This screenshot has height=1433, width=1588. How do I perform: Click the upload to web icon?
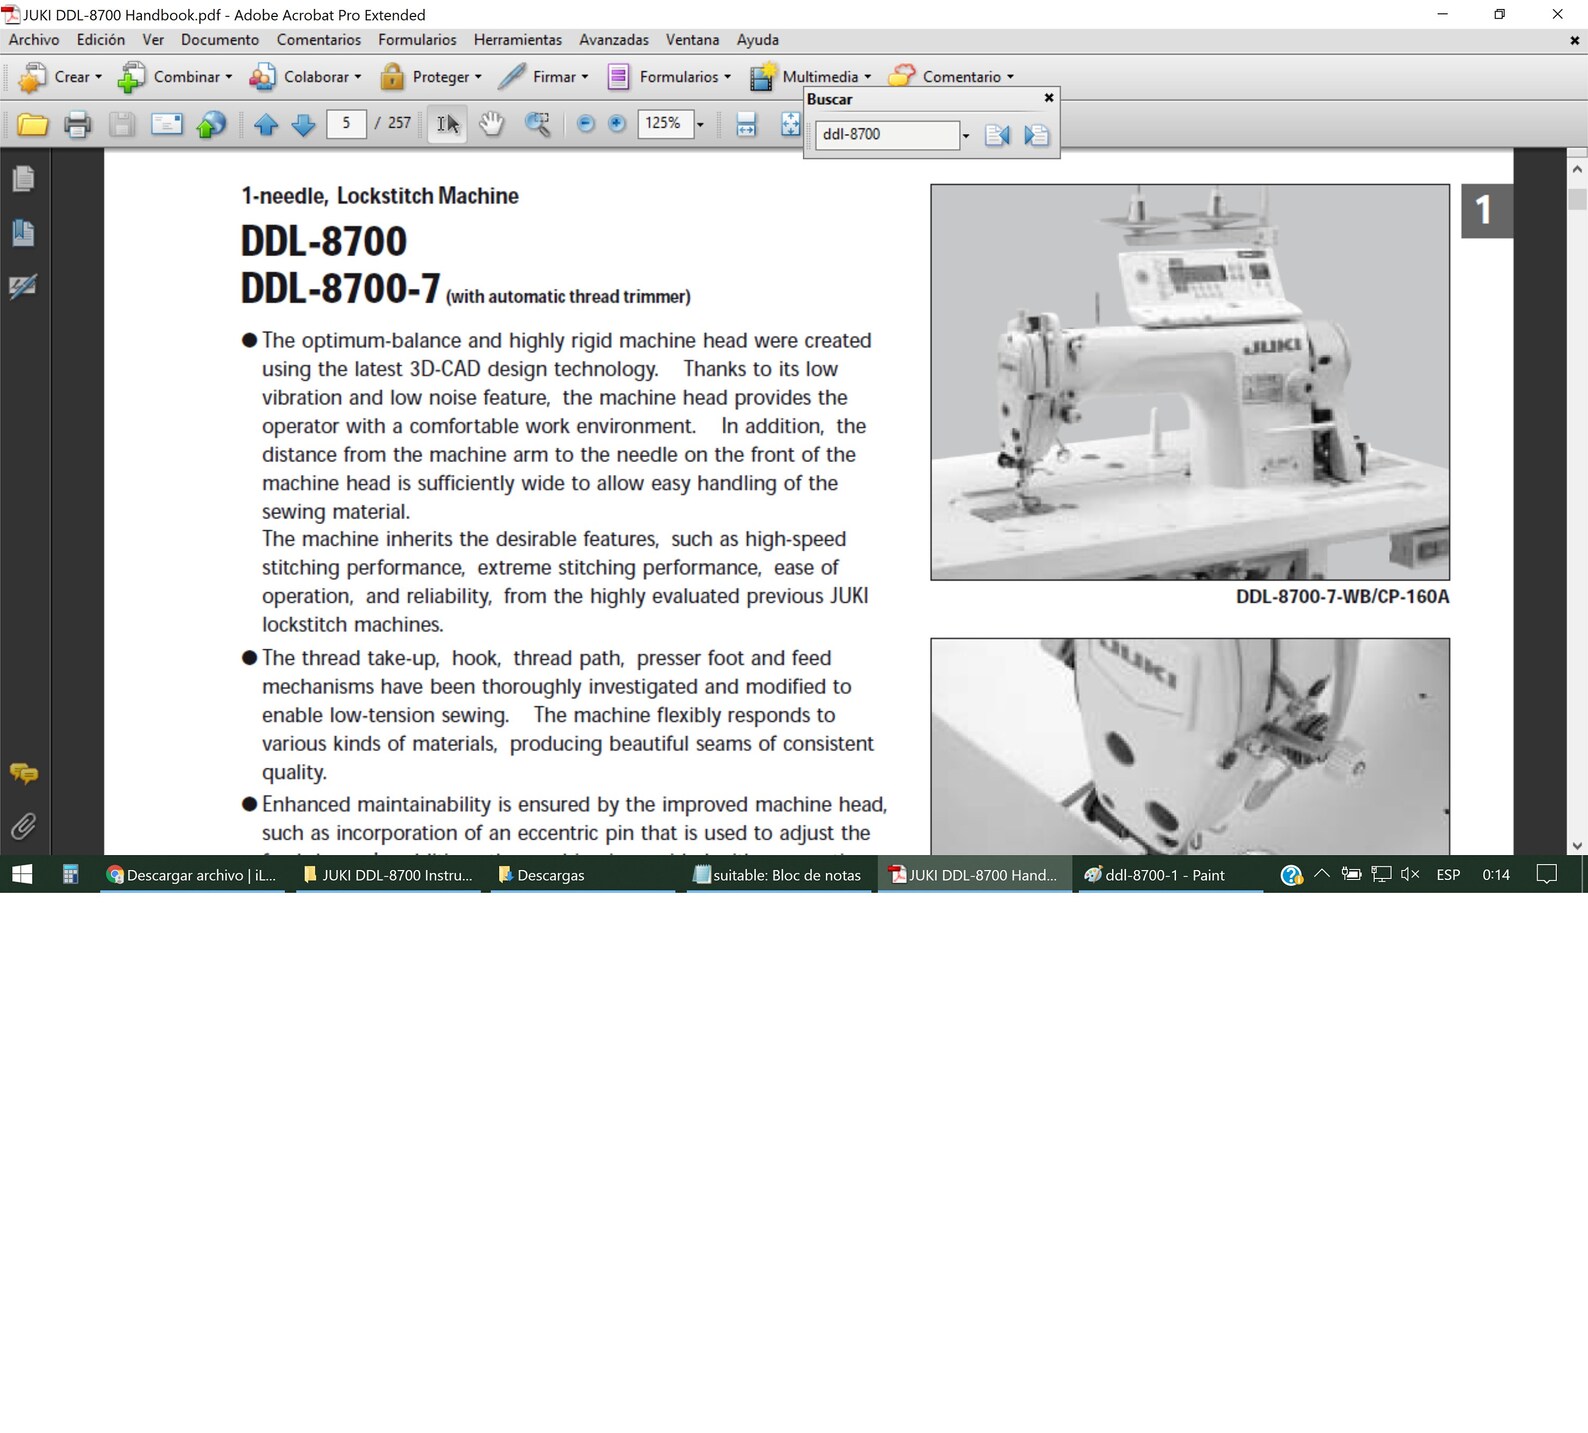(x=211, y=124)
